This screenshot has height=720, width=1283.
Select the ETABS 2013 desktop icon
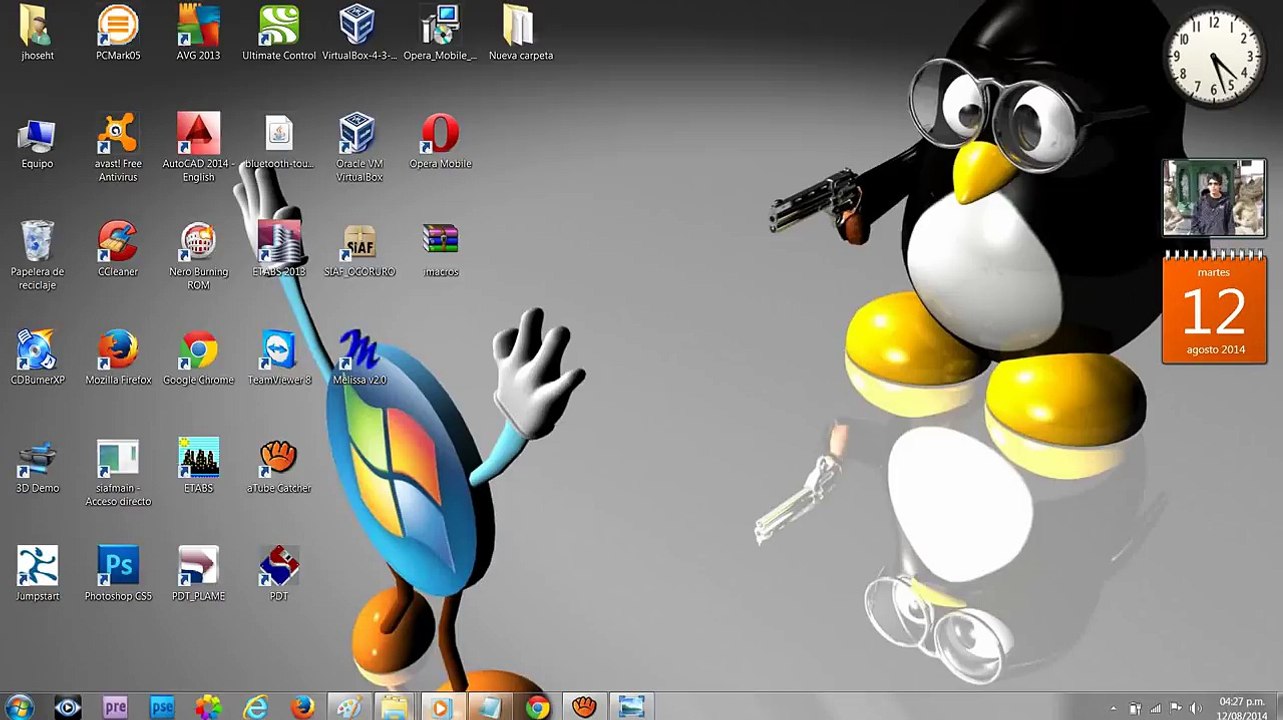coord(279,250)
